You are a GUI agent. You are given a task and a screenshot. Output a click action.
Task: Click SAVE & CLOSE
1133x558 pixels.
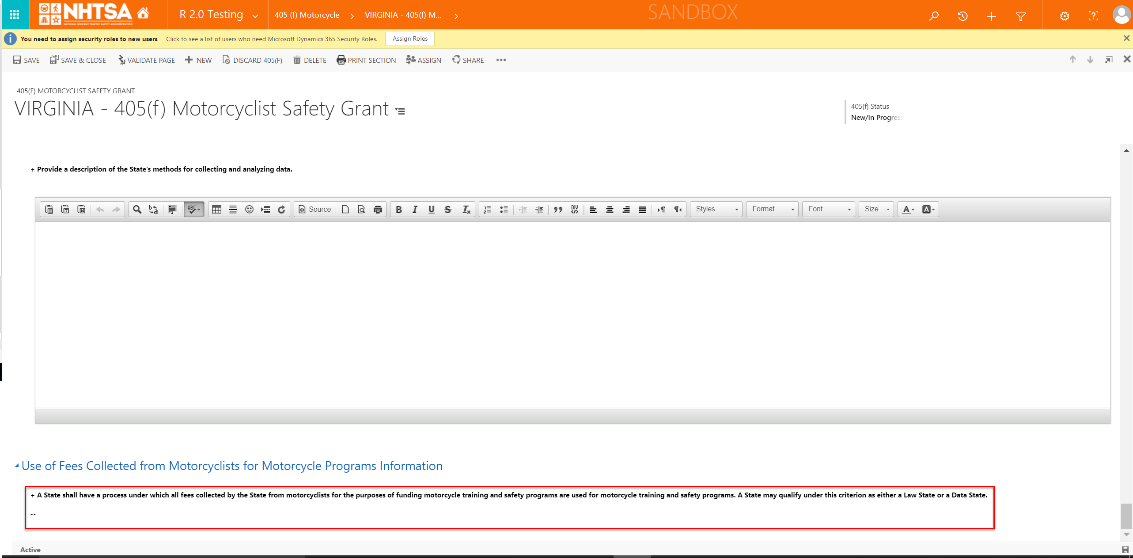(78, 60)
